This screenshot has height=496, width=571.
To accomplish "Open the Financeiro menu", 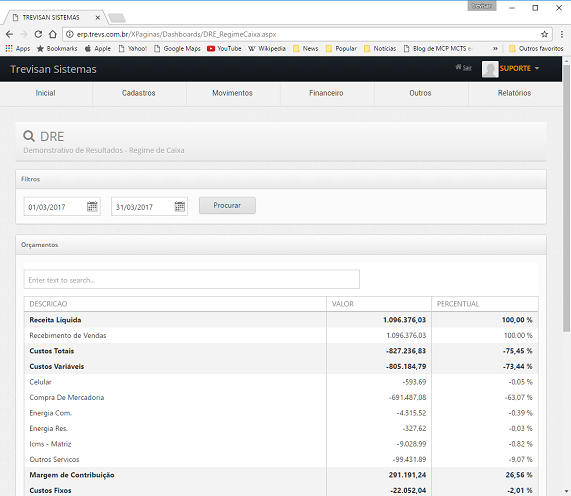I will (x=326, y=93).
